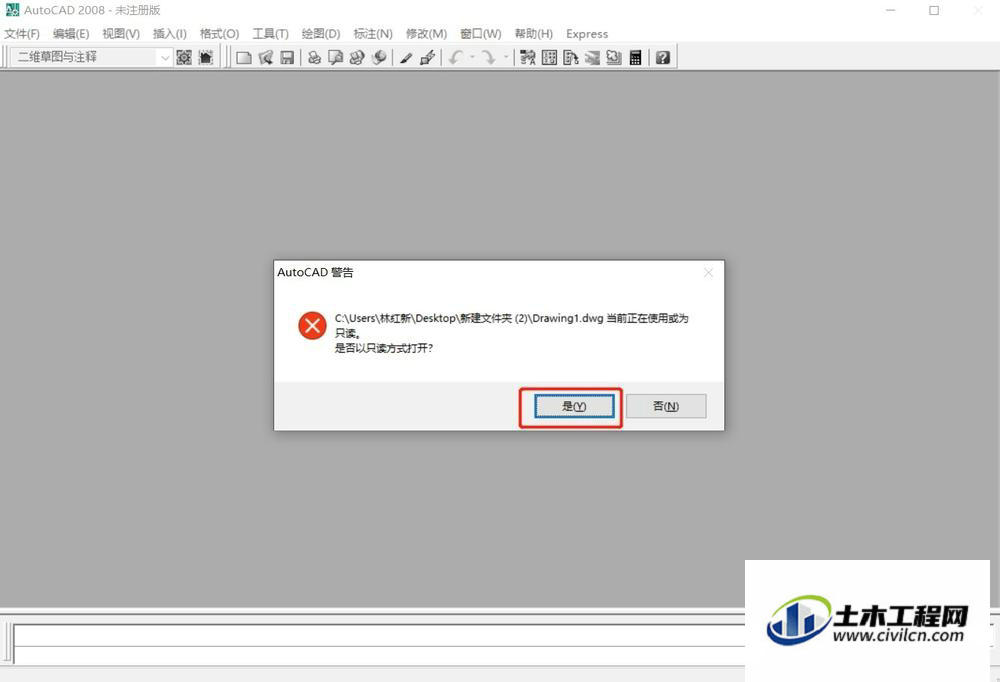Click the My Workspace house icon
This screenshot has height=682, width=1000.
click(205, 57)
